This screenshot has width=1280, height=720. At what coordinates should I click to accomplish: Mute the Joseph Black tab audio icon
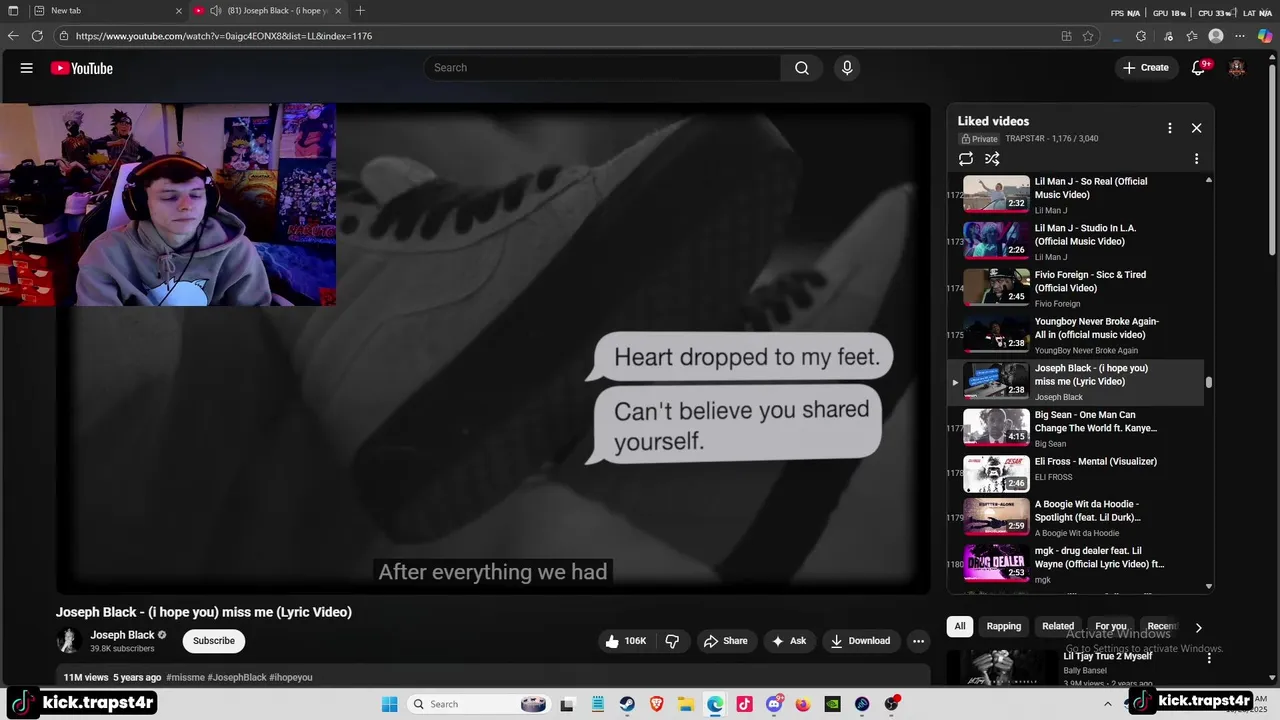click(215, 11)
